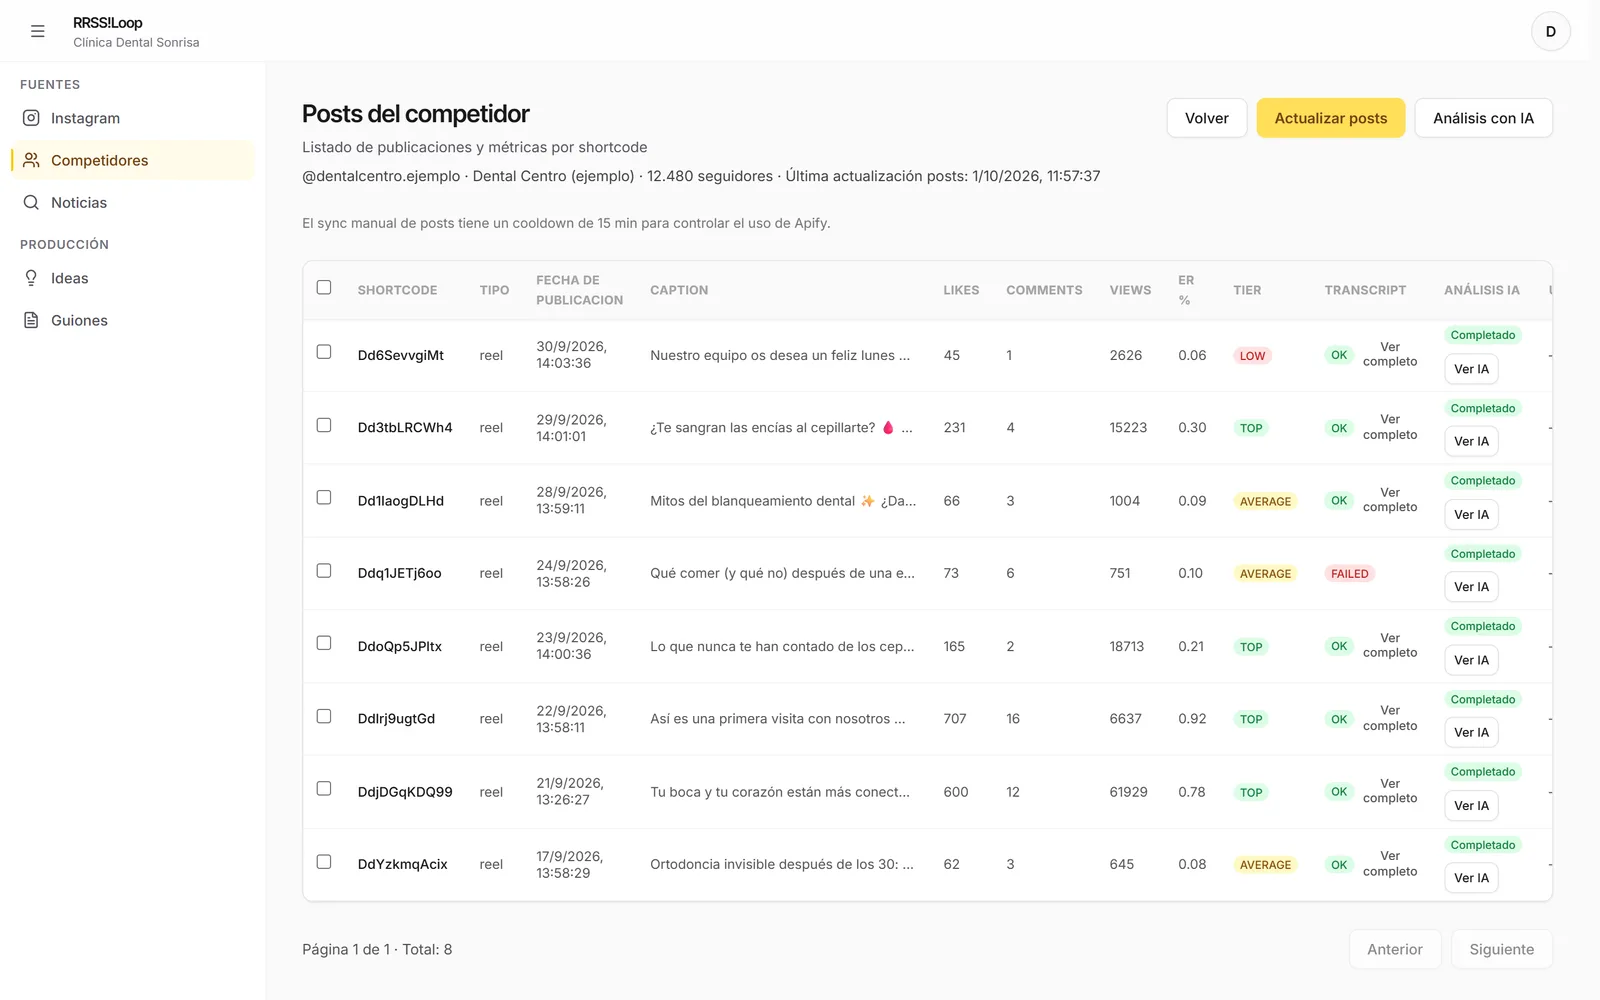Click the Guiones document icon
1600x1000 pixels.
pyautogui.click(x=31, y=320)
